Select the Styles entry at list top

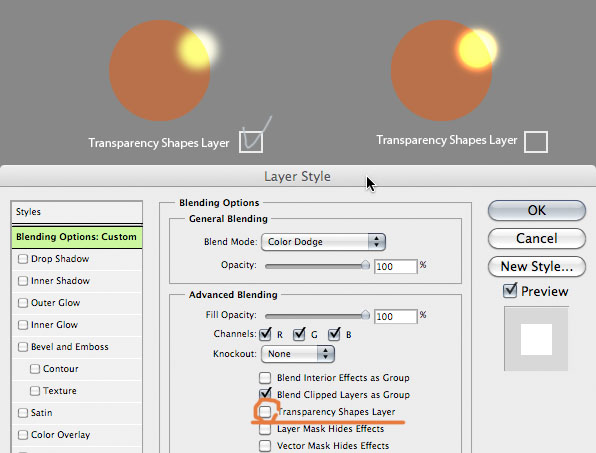[77, 212]
